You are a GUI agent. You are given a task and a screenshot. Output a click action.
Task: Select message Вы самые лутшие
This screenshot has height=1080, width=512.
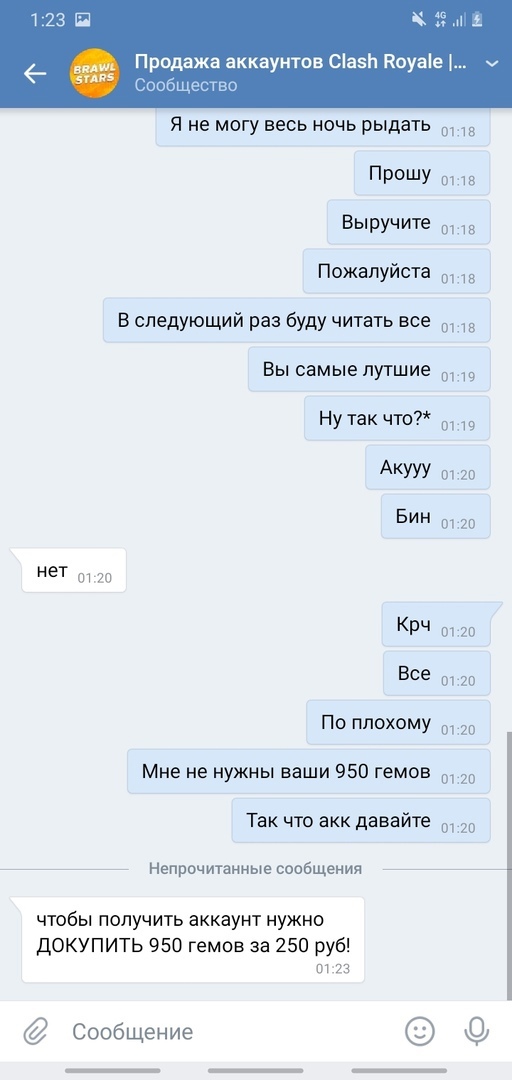click(x=369, y=369)
